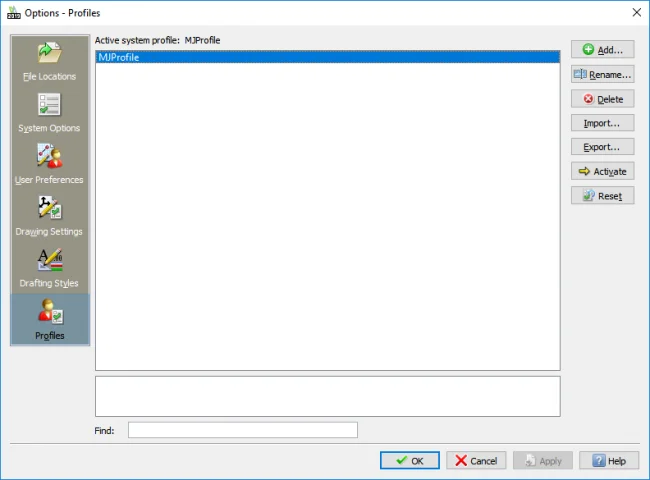
Task: Open the Drafting Styles icon
Action: (x=49, y=260)
